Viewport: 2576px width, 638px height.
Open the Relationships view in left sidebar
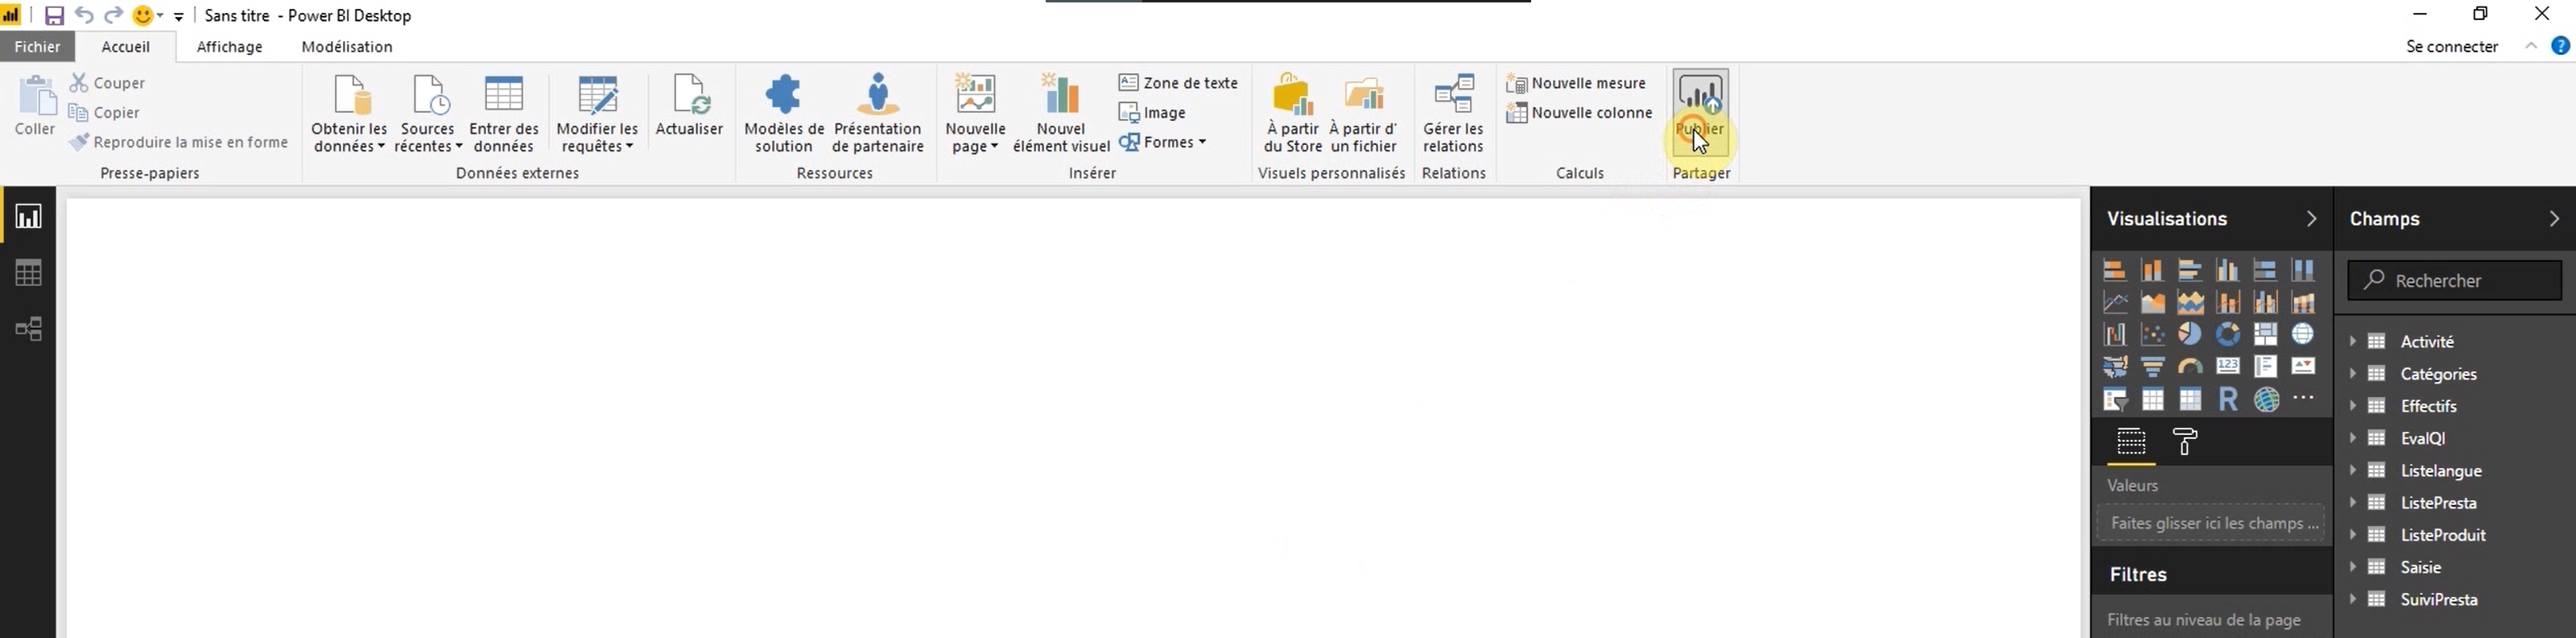pos(28,329)
